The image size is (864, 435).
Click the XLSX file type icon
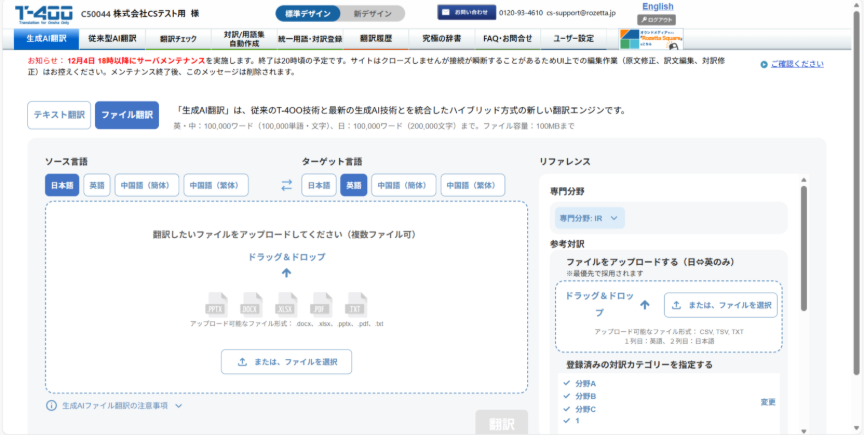click(286, 303)
